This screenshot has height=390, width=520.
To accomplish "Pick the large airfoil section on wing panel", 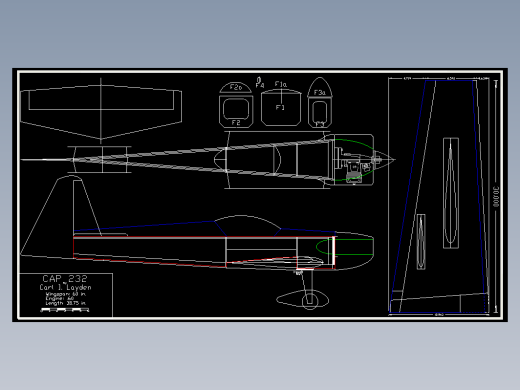I will (x=451, y=193).
